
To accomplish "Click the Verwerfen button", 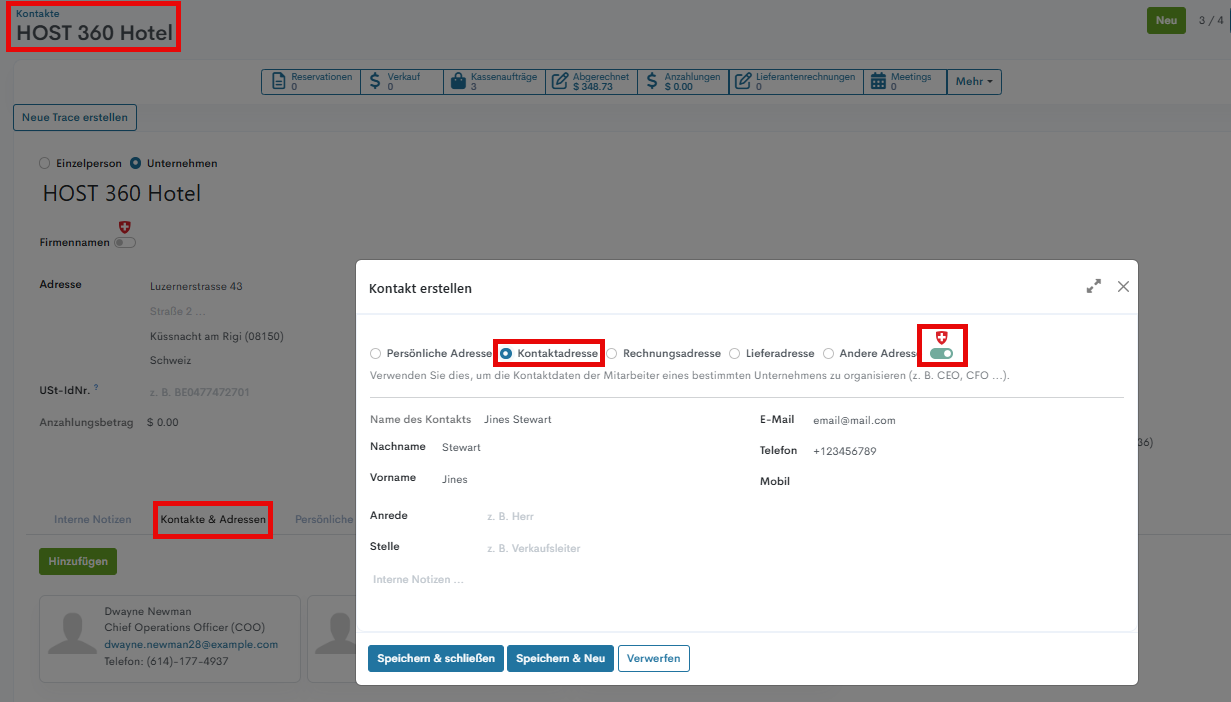I will coord(654,658).
